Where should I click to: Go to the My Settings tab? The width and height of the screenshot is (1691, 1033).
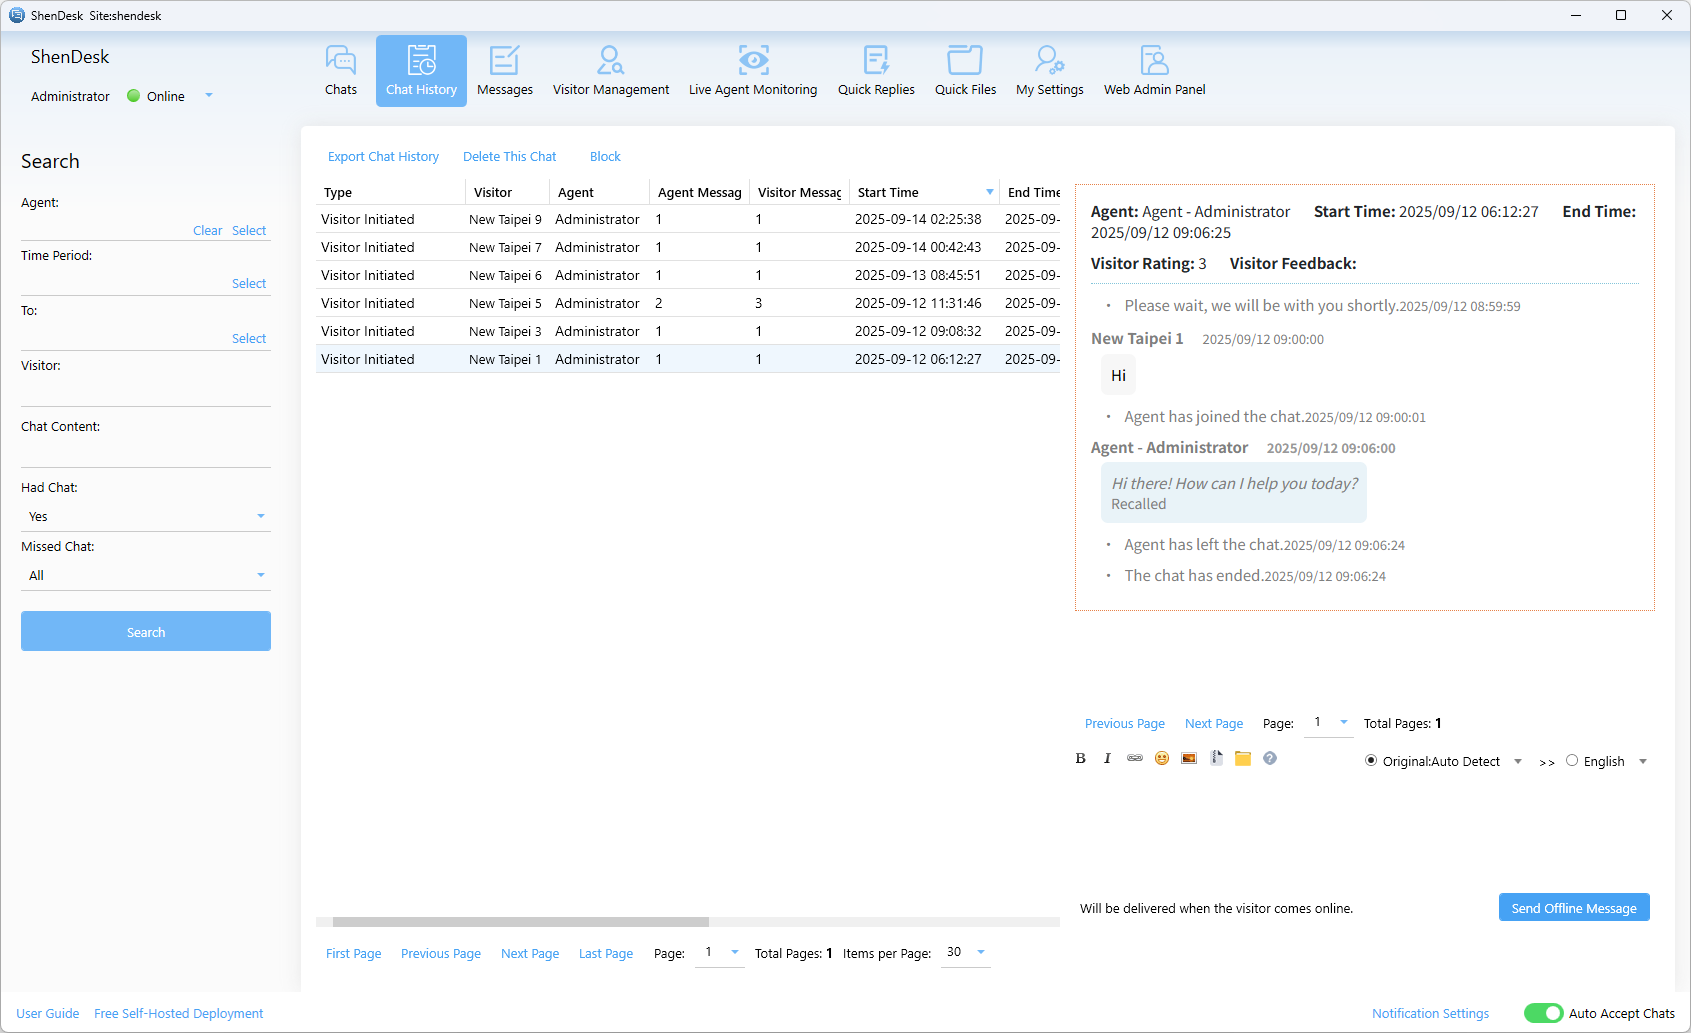coord(1049,70)
